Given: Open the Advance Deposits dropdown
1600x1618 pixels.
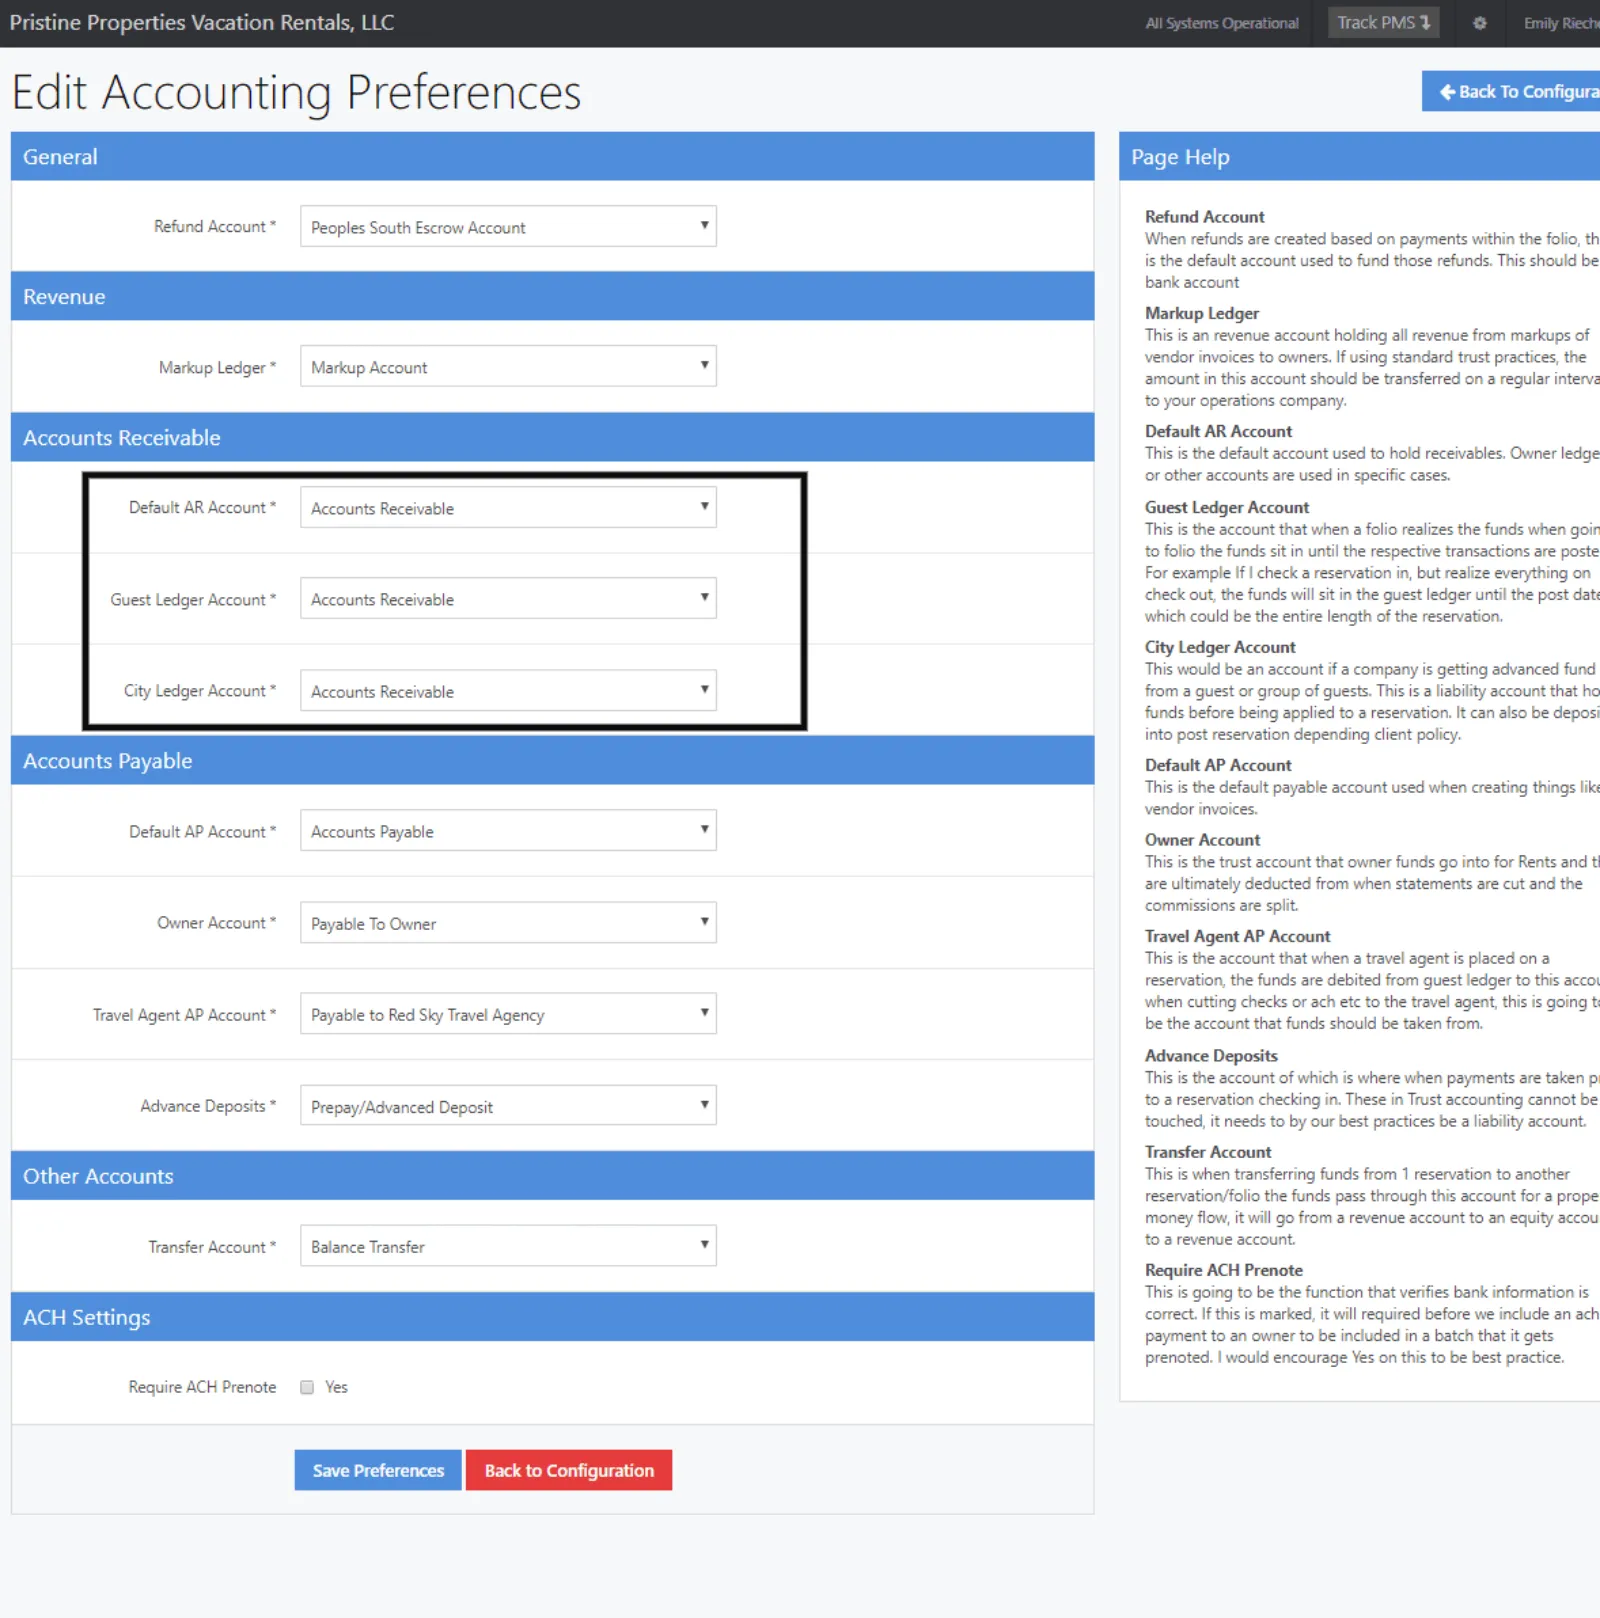Looking at the screenshot, I should tap(508, 1106).
